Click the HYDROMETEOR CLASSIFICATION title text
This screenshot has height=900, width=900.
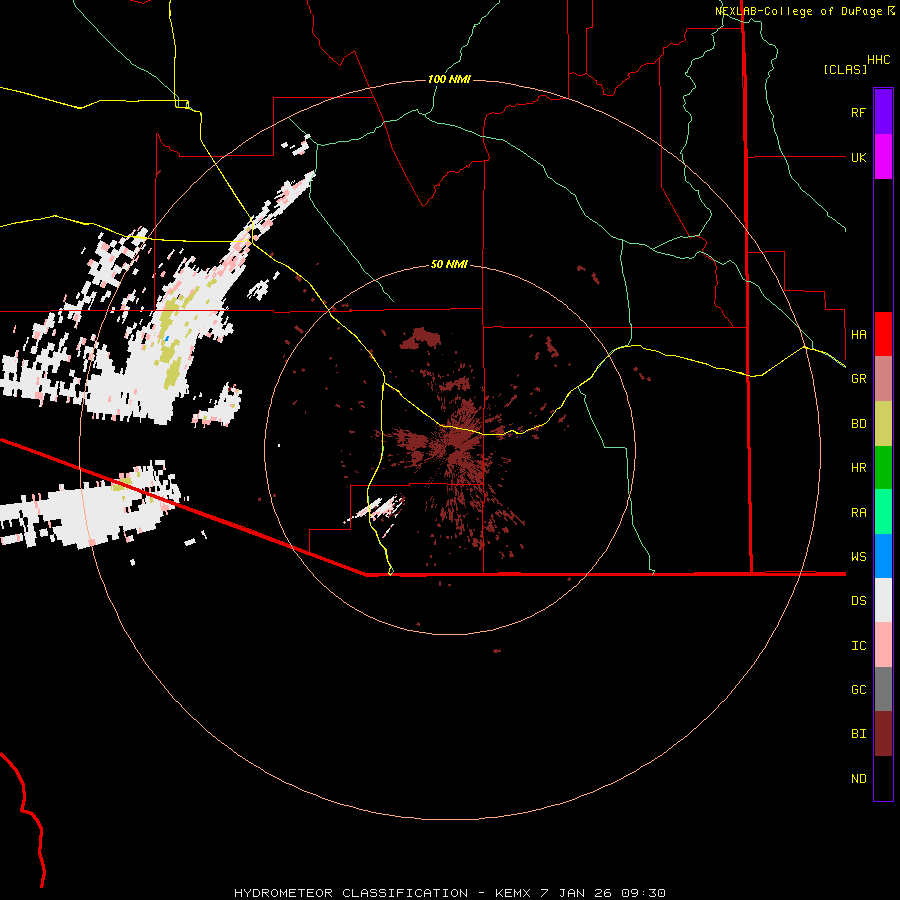click(351, 893)
